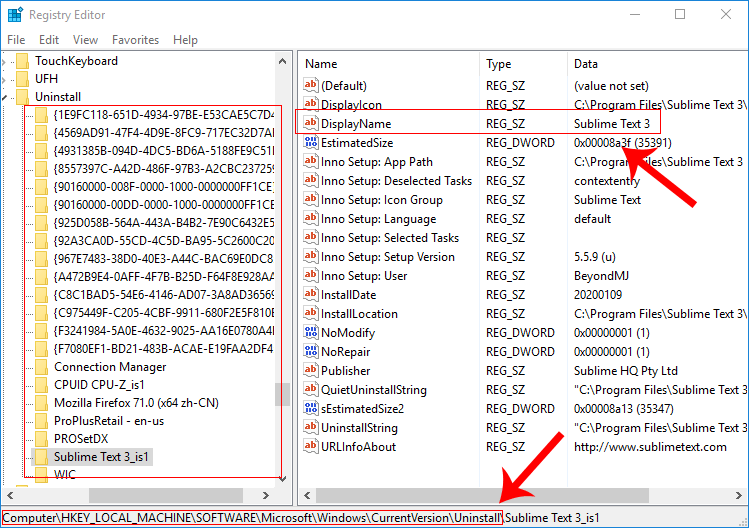The image size is (749, 528).
Task: Click the (Default) value string icon
Action: point(310,85)
